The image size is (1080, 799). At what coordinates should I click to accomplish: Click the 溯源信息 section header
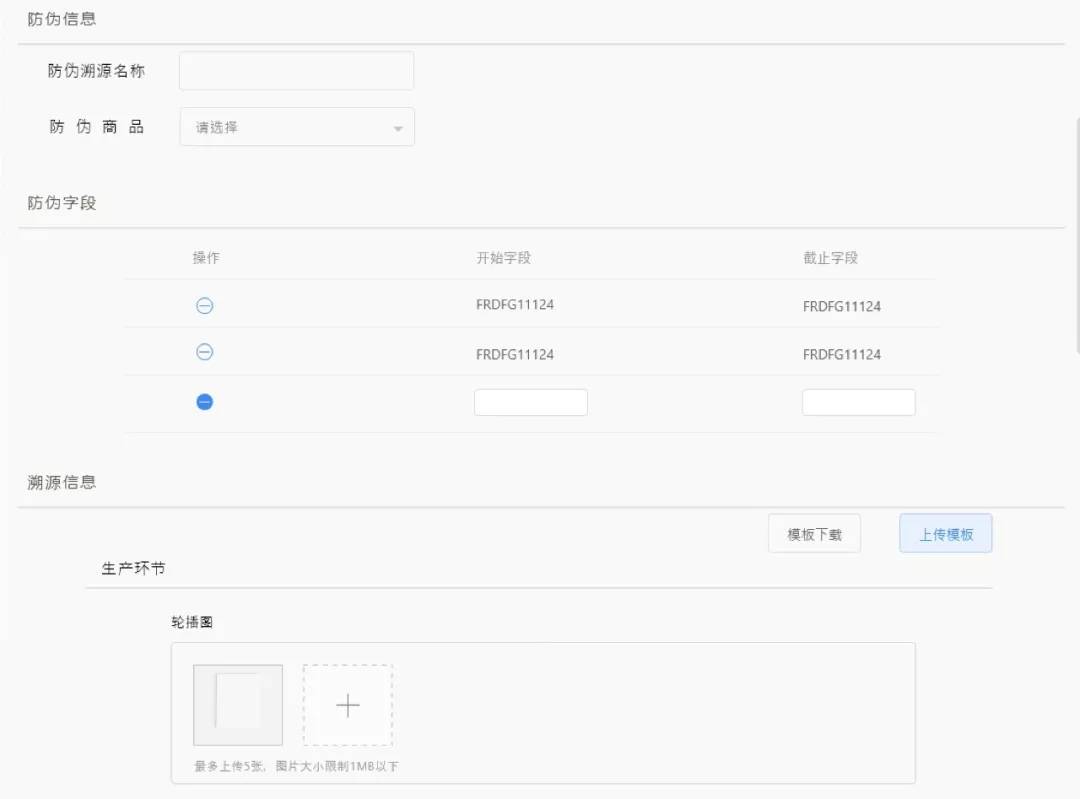[62, 482]
